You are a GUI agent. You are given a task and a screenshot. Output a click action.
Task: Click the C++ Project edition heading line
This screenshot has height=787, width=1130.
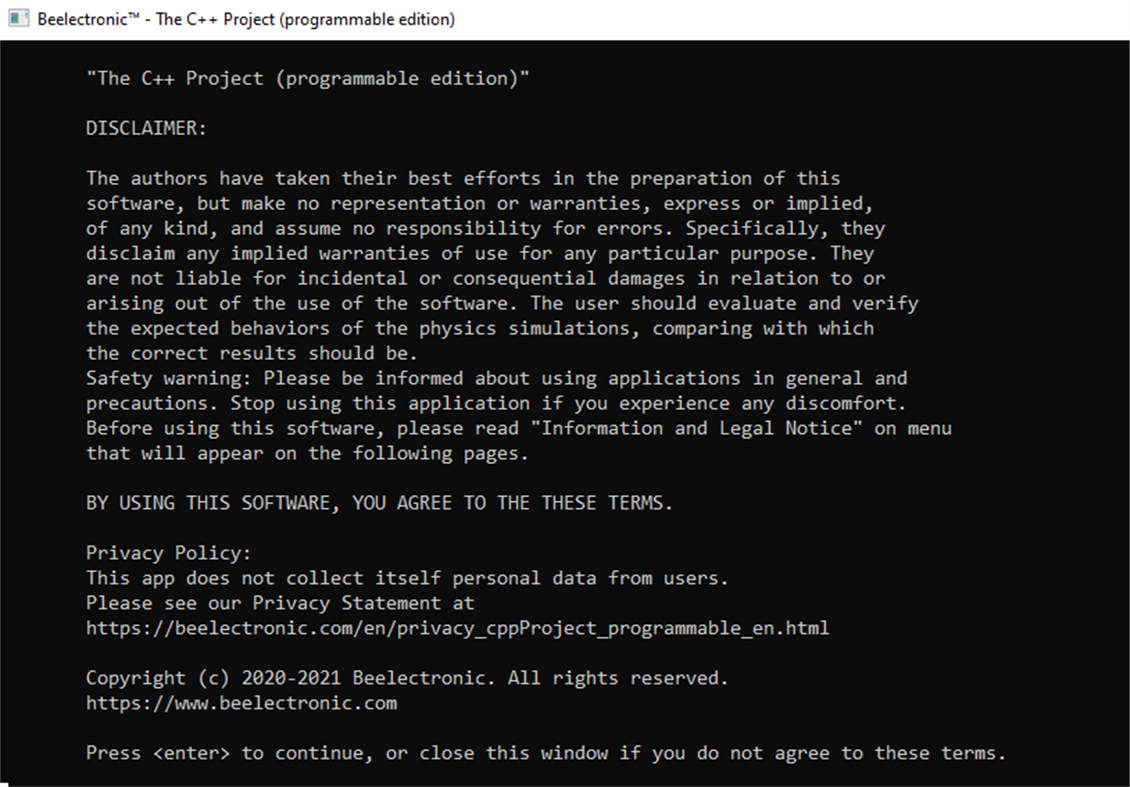tap(308, 77)
